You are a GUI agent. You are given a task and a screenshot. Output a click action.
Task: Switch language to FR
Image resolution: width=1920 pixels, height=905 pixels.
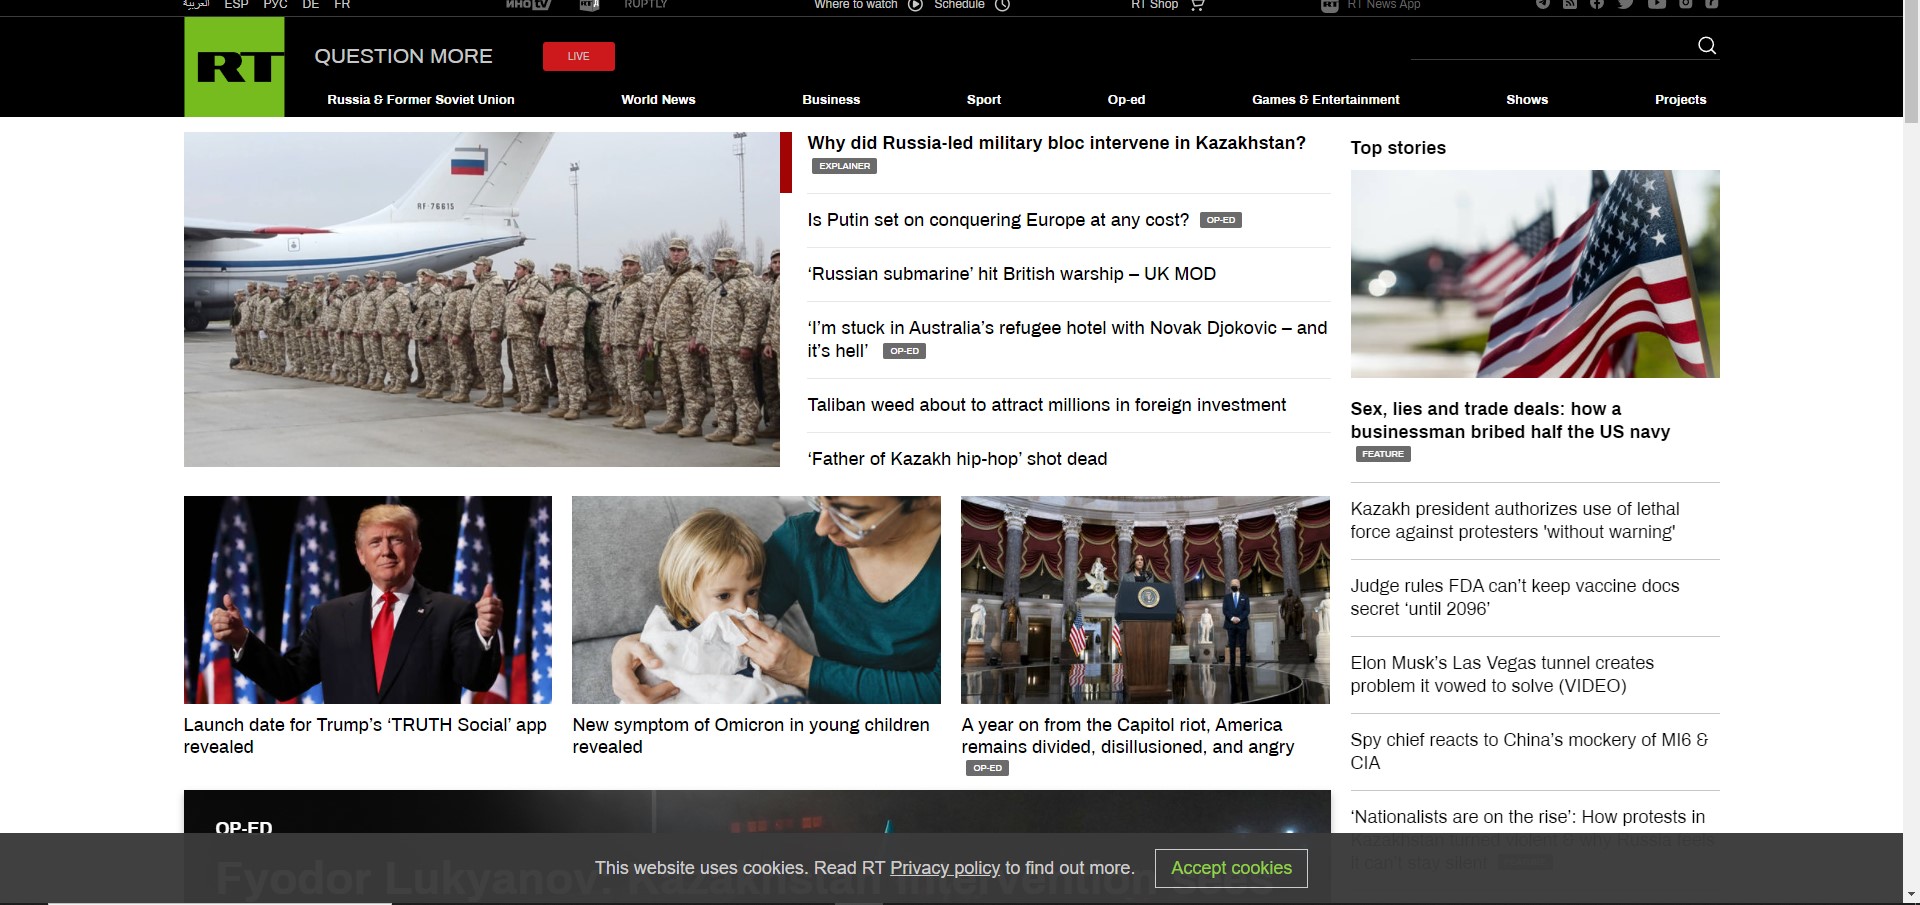(x=342, y=4)
